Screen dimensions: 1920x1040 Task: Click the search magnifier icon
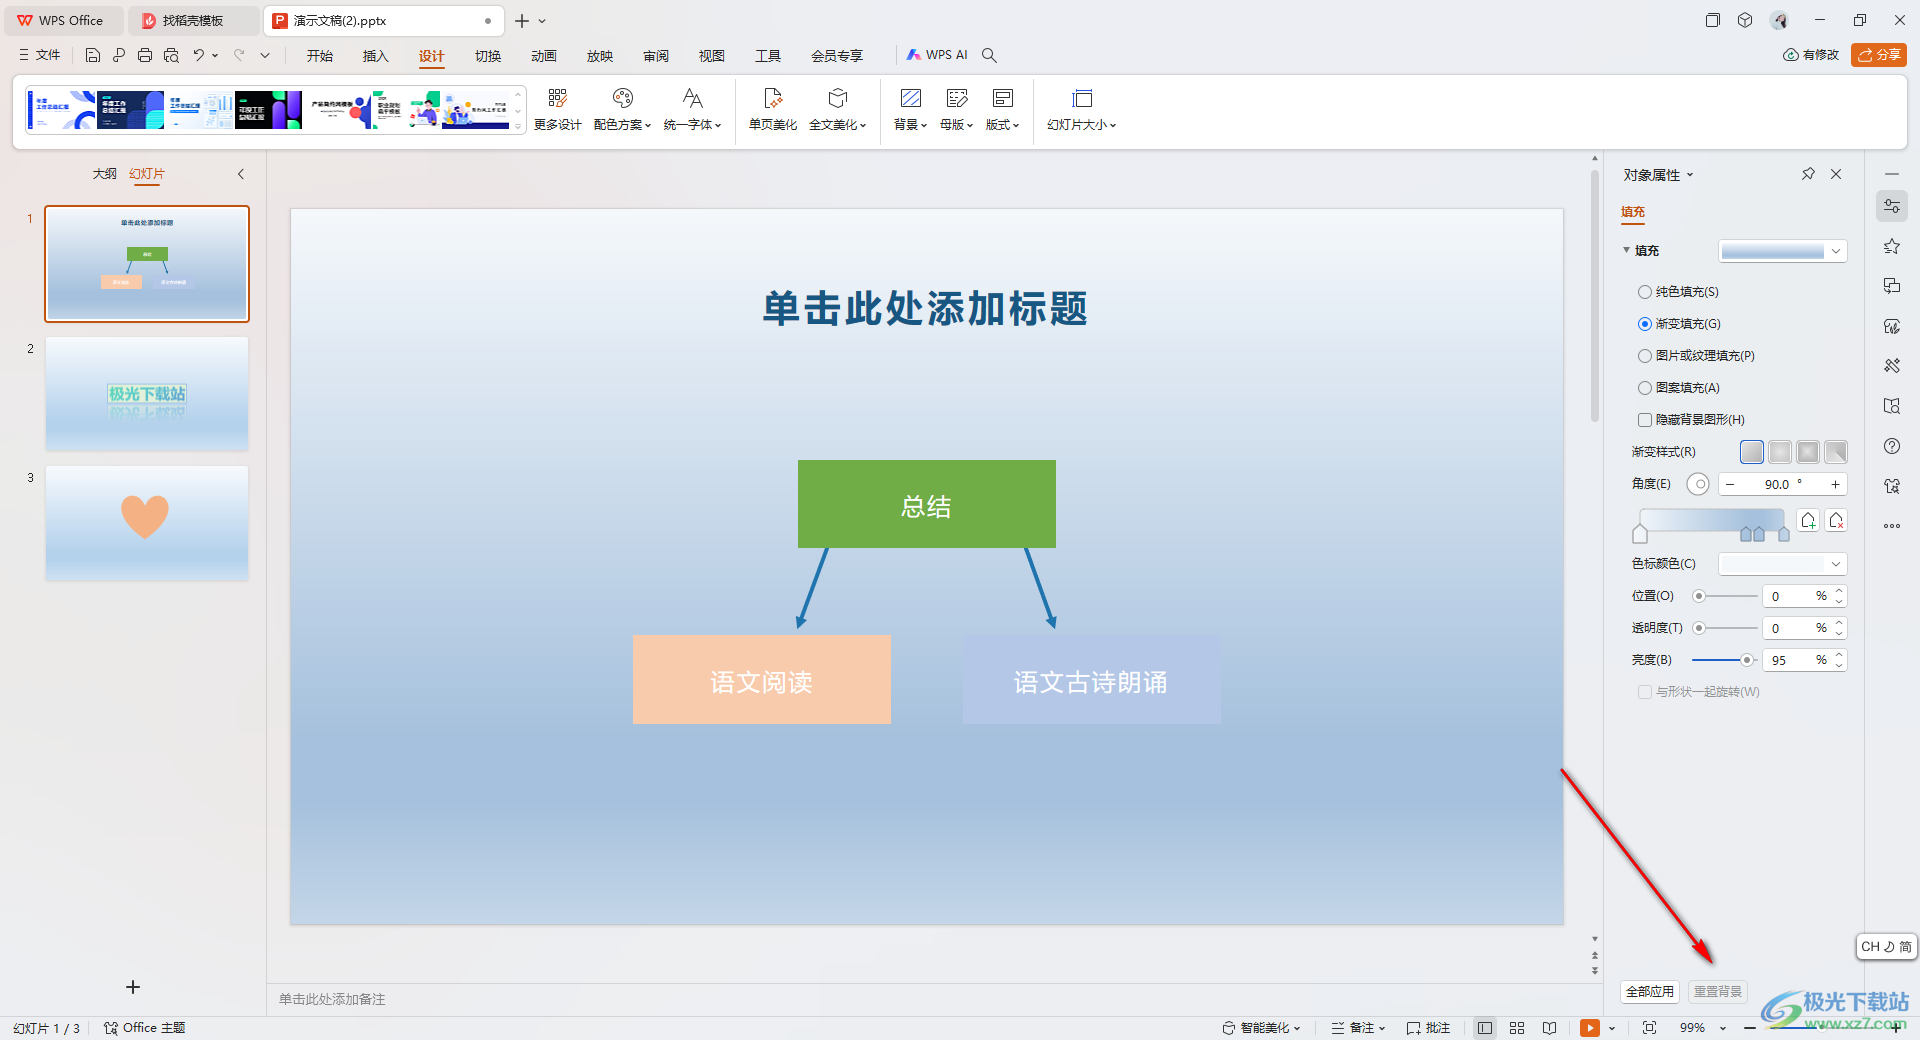click(x=989, y=55)
